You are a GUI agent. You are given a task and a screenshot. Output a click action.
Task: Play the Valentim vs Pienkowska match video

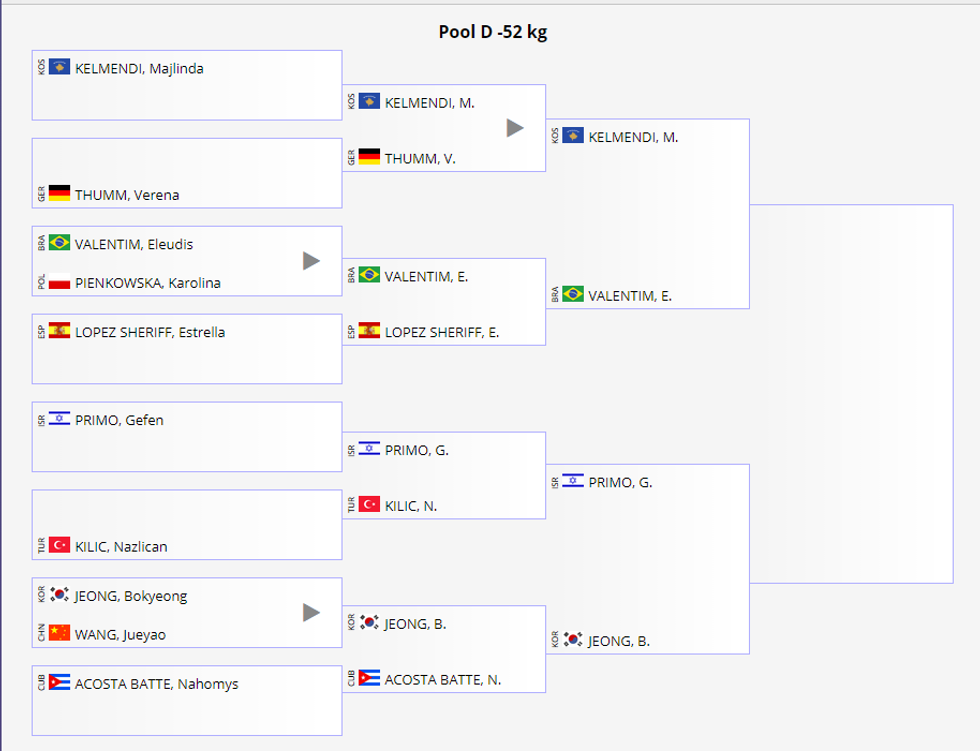311,261
